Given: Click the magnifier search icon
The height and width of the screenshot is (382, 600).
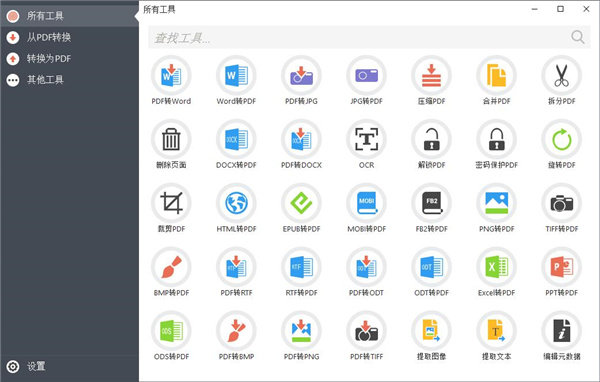Looking at the screenshot, I should 578,37.
